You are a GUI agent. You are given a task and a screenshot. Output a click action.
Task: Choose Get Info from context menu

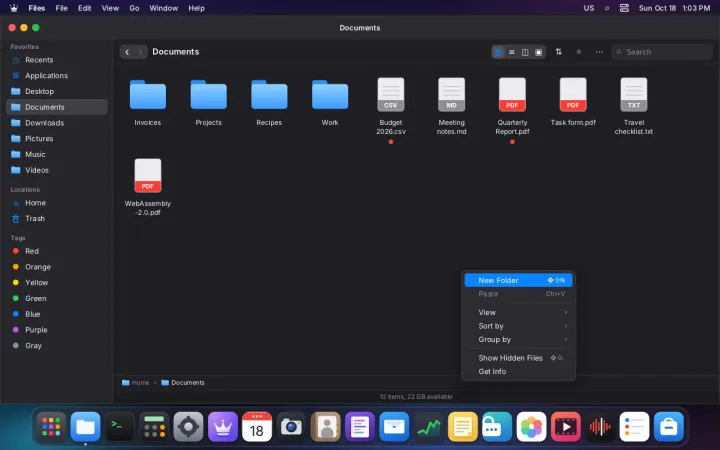(x=518, y=371)
